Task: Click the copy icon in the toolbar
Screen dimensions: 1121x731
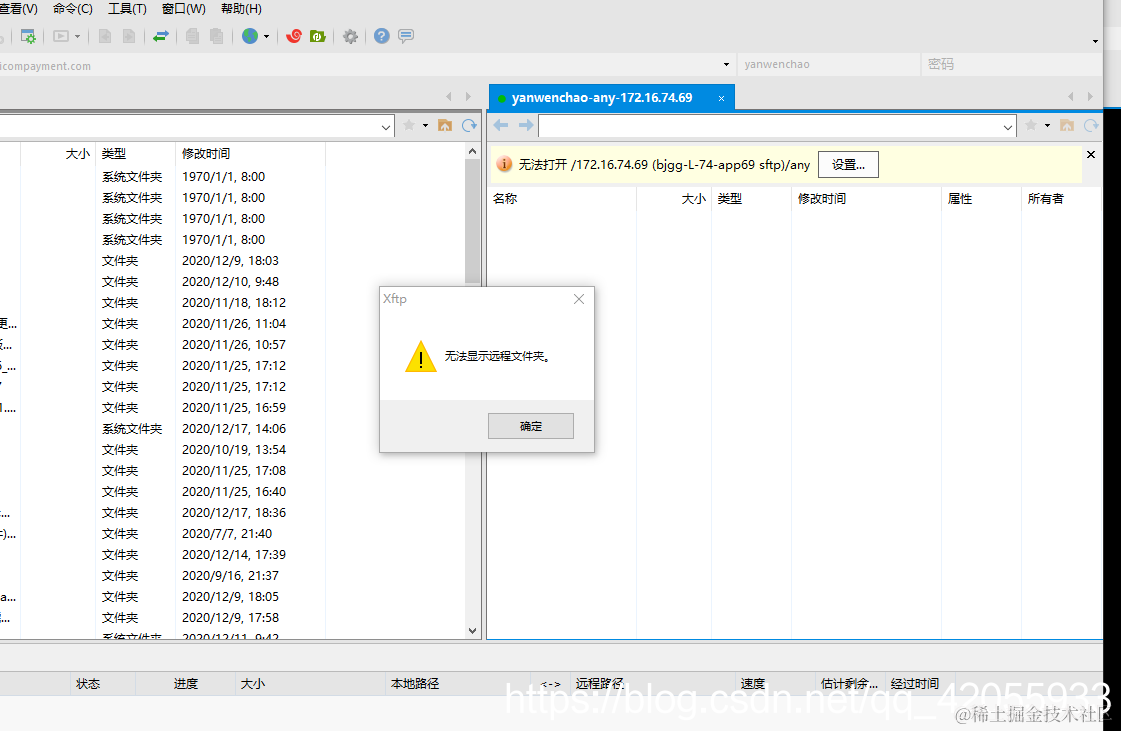Action: 192,36
